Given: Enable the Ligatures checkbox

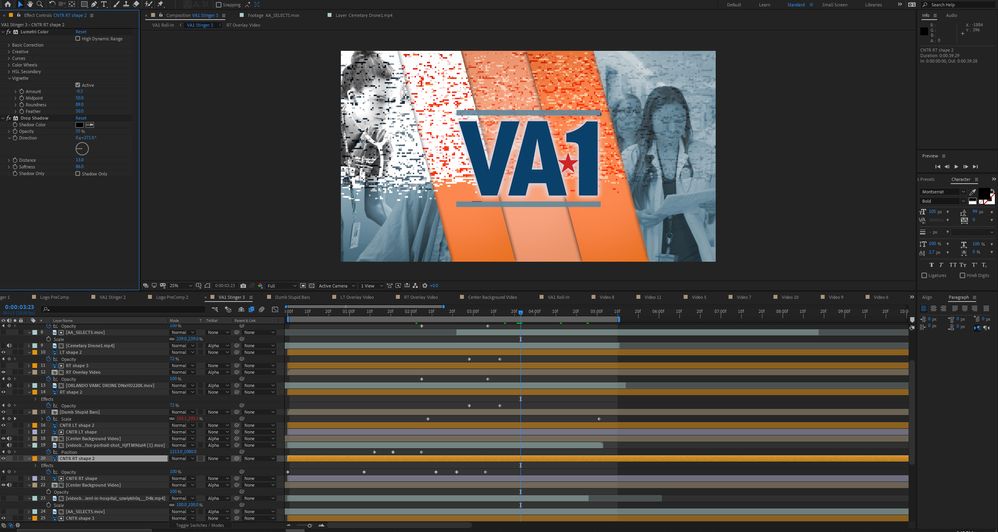Looking at the screenshot, I should tap(924, 275).
